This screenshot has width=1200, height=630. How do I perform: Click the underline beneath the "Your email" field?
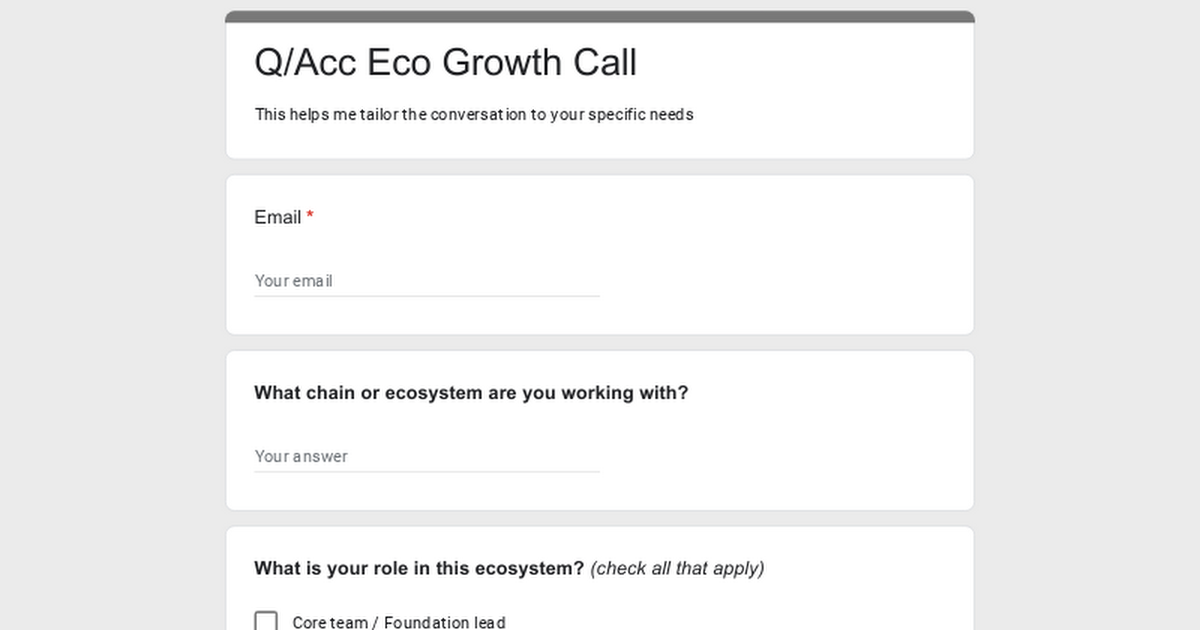(x=427, y=296)
